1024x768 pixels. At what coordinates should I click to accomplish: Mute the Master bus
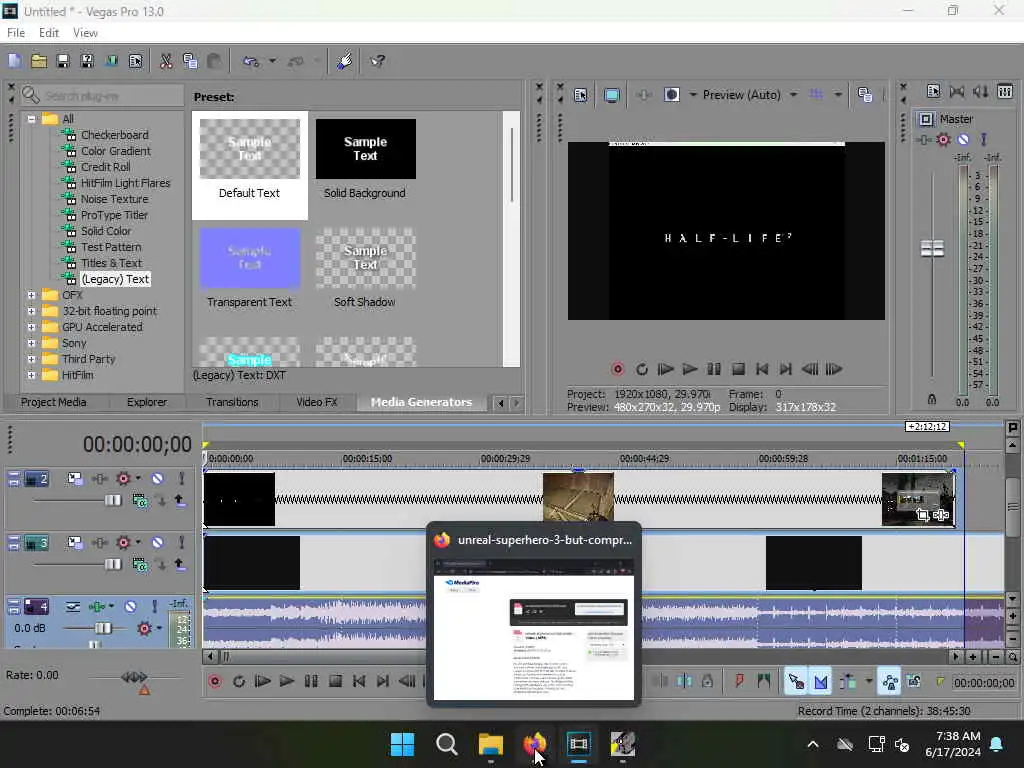click(x=963, y=139)
